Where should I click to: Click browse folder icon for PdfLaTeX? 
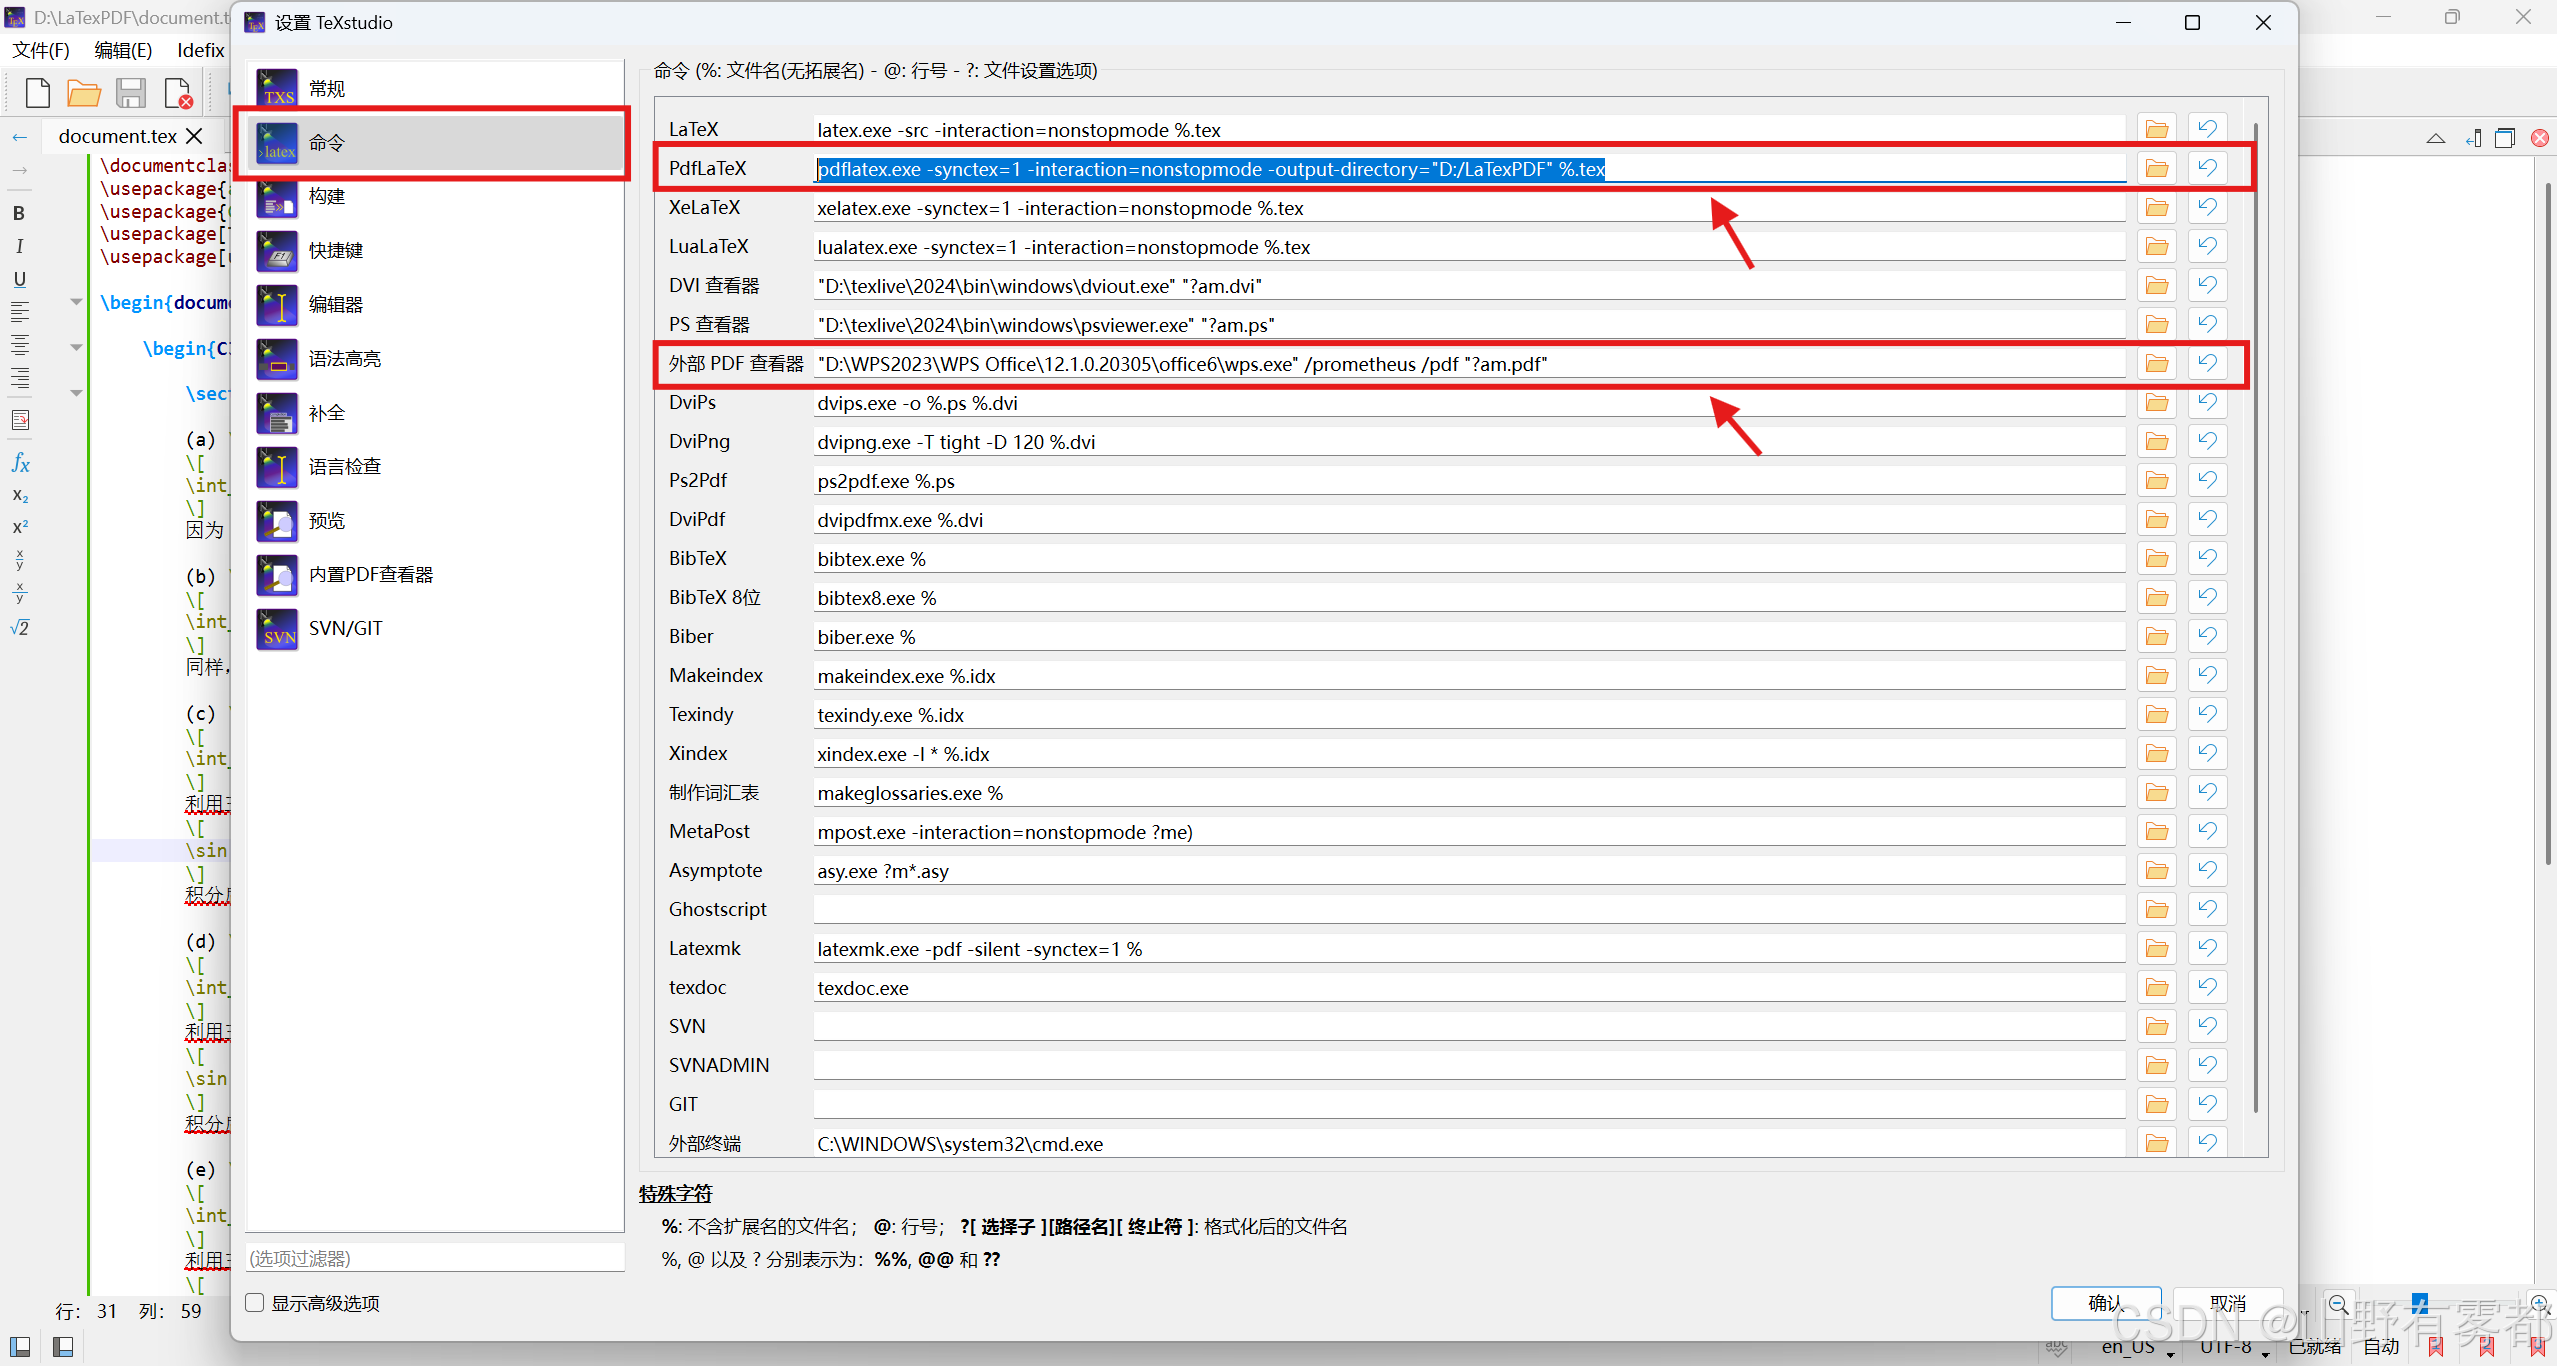[x=2157, y=168]
